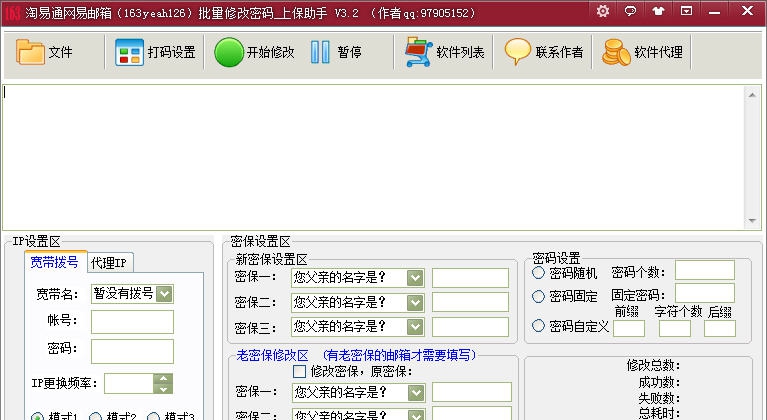This screenshot has width=767, height=420.
Task: Click the green 开始修改 start button
Action: click(x=229, y=52)
